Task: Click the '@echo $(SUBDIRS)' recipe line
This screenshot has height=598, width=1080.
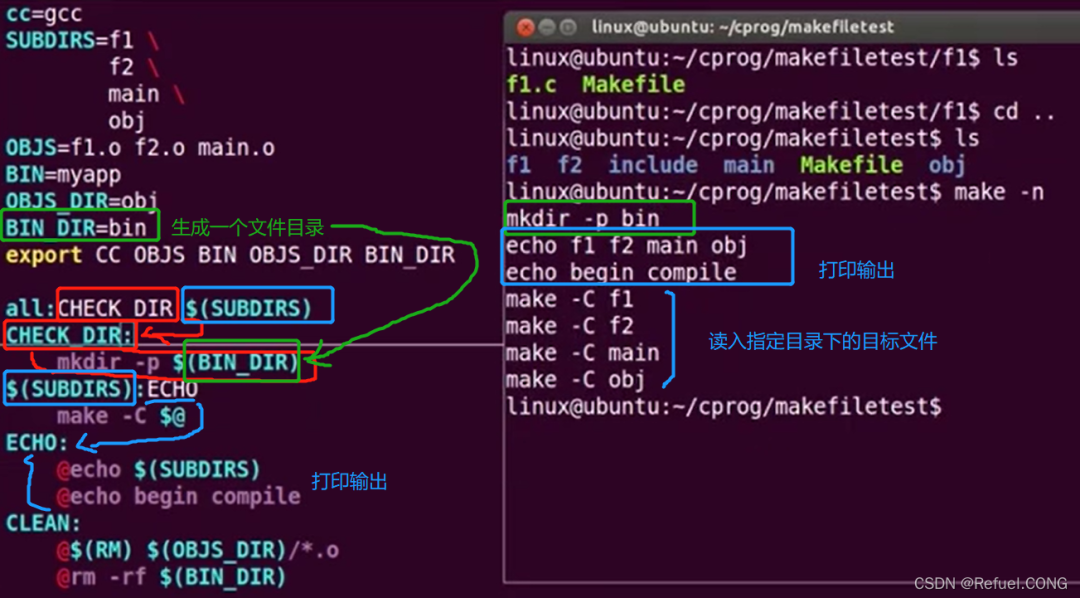Action: 158,470
